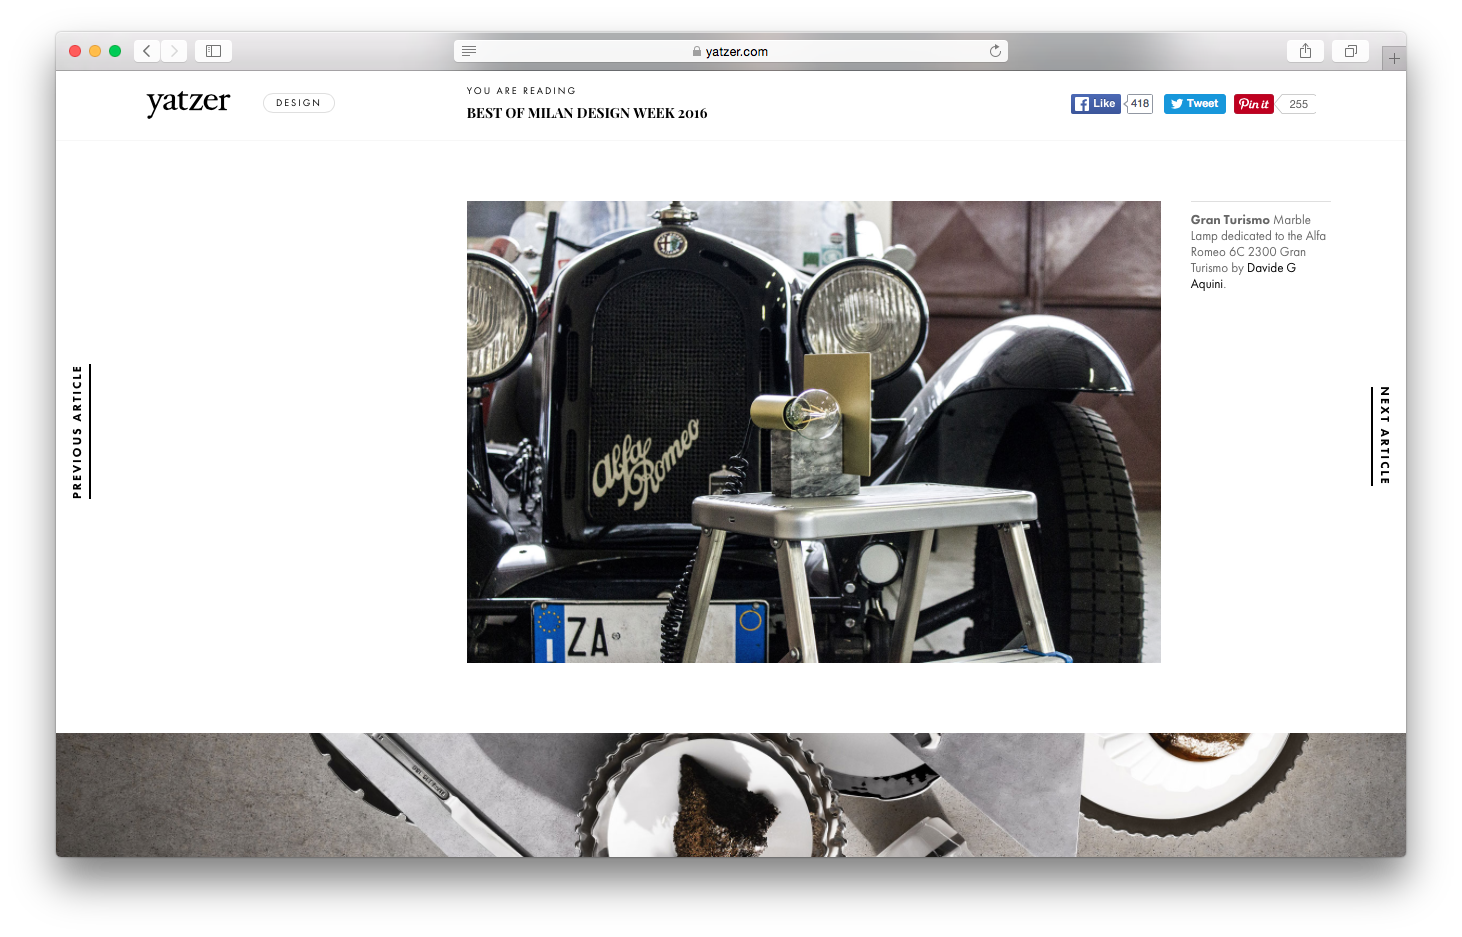Click the Alfa Romeo lamp photo
Screen dimensions: 1462x937
point(814,432)
